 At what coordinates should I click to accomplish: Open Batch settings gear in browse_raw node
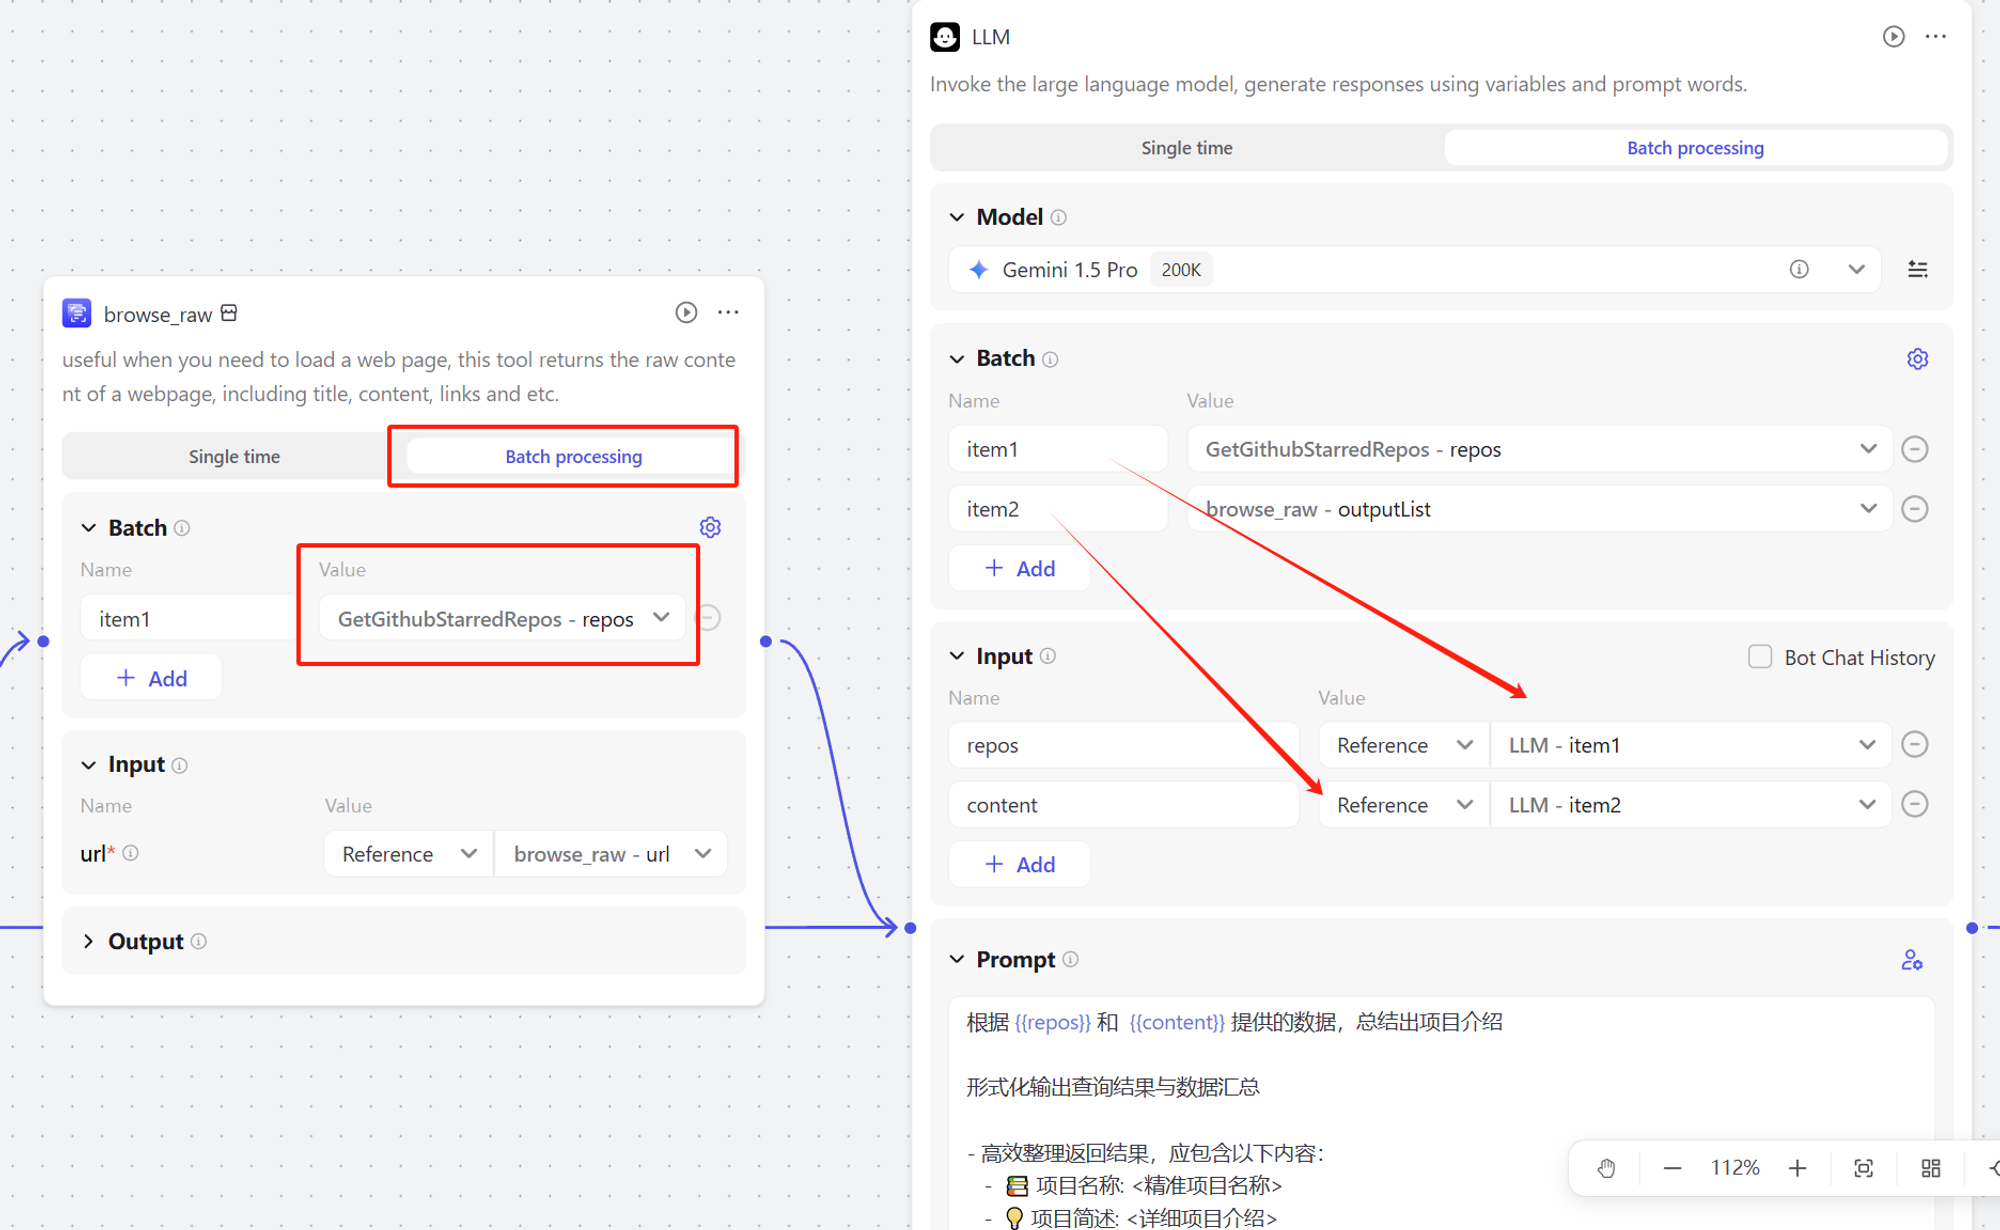click(710, 527)
